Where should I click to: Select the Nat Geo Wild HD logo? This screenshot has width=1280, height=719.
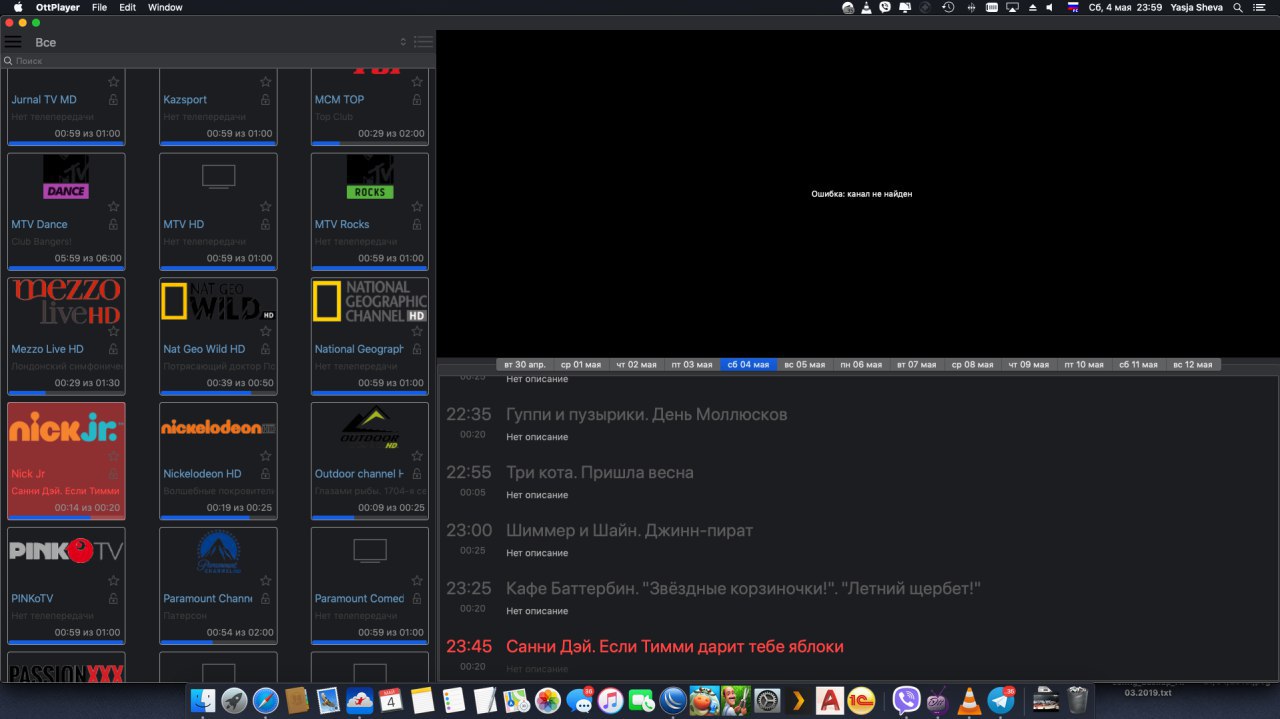tap(218, 301)
